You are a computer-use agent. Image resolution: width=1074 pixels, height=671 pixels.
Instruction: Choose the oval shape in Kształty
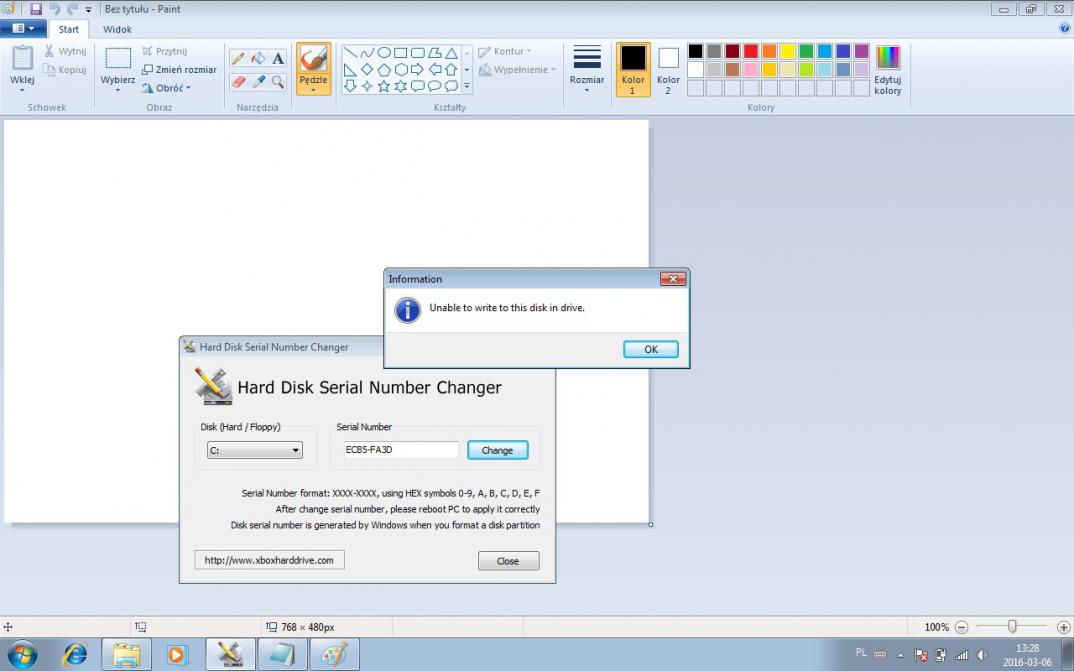pos(384,53)
